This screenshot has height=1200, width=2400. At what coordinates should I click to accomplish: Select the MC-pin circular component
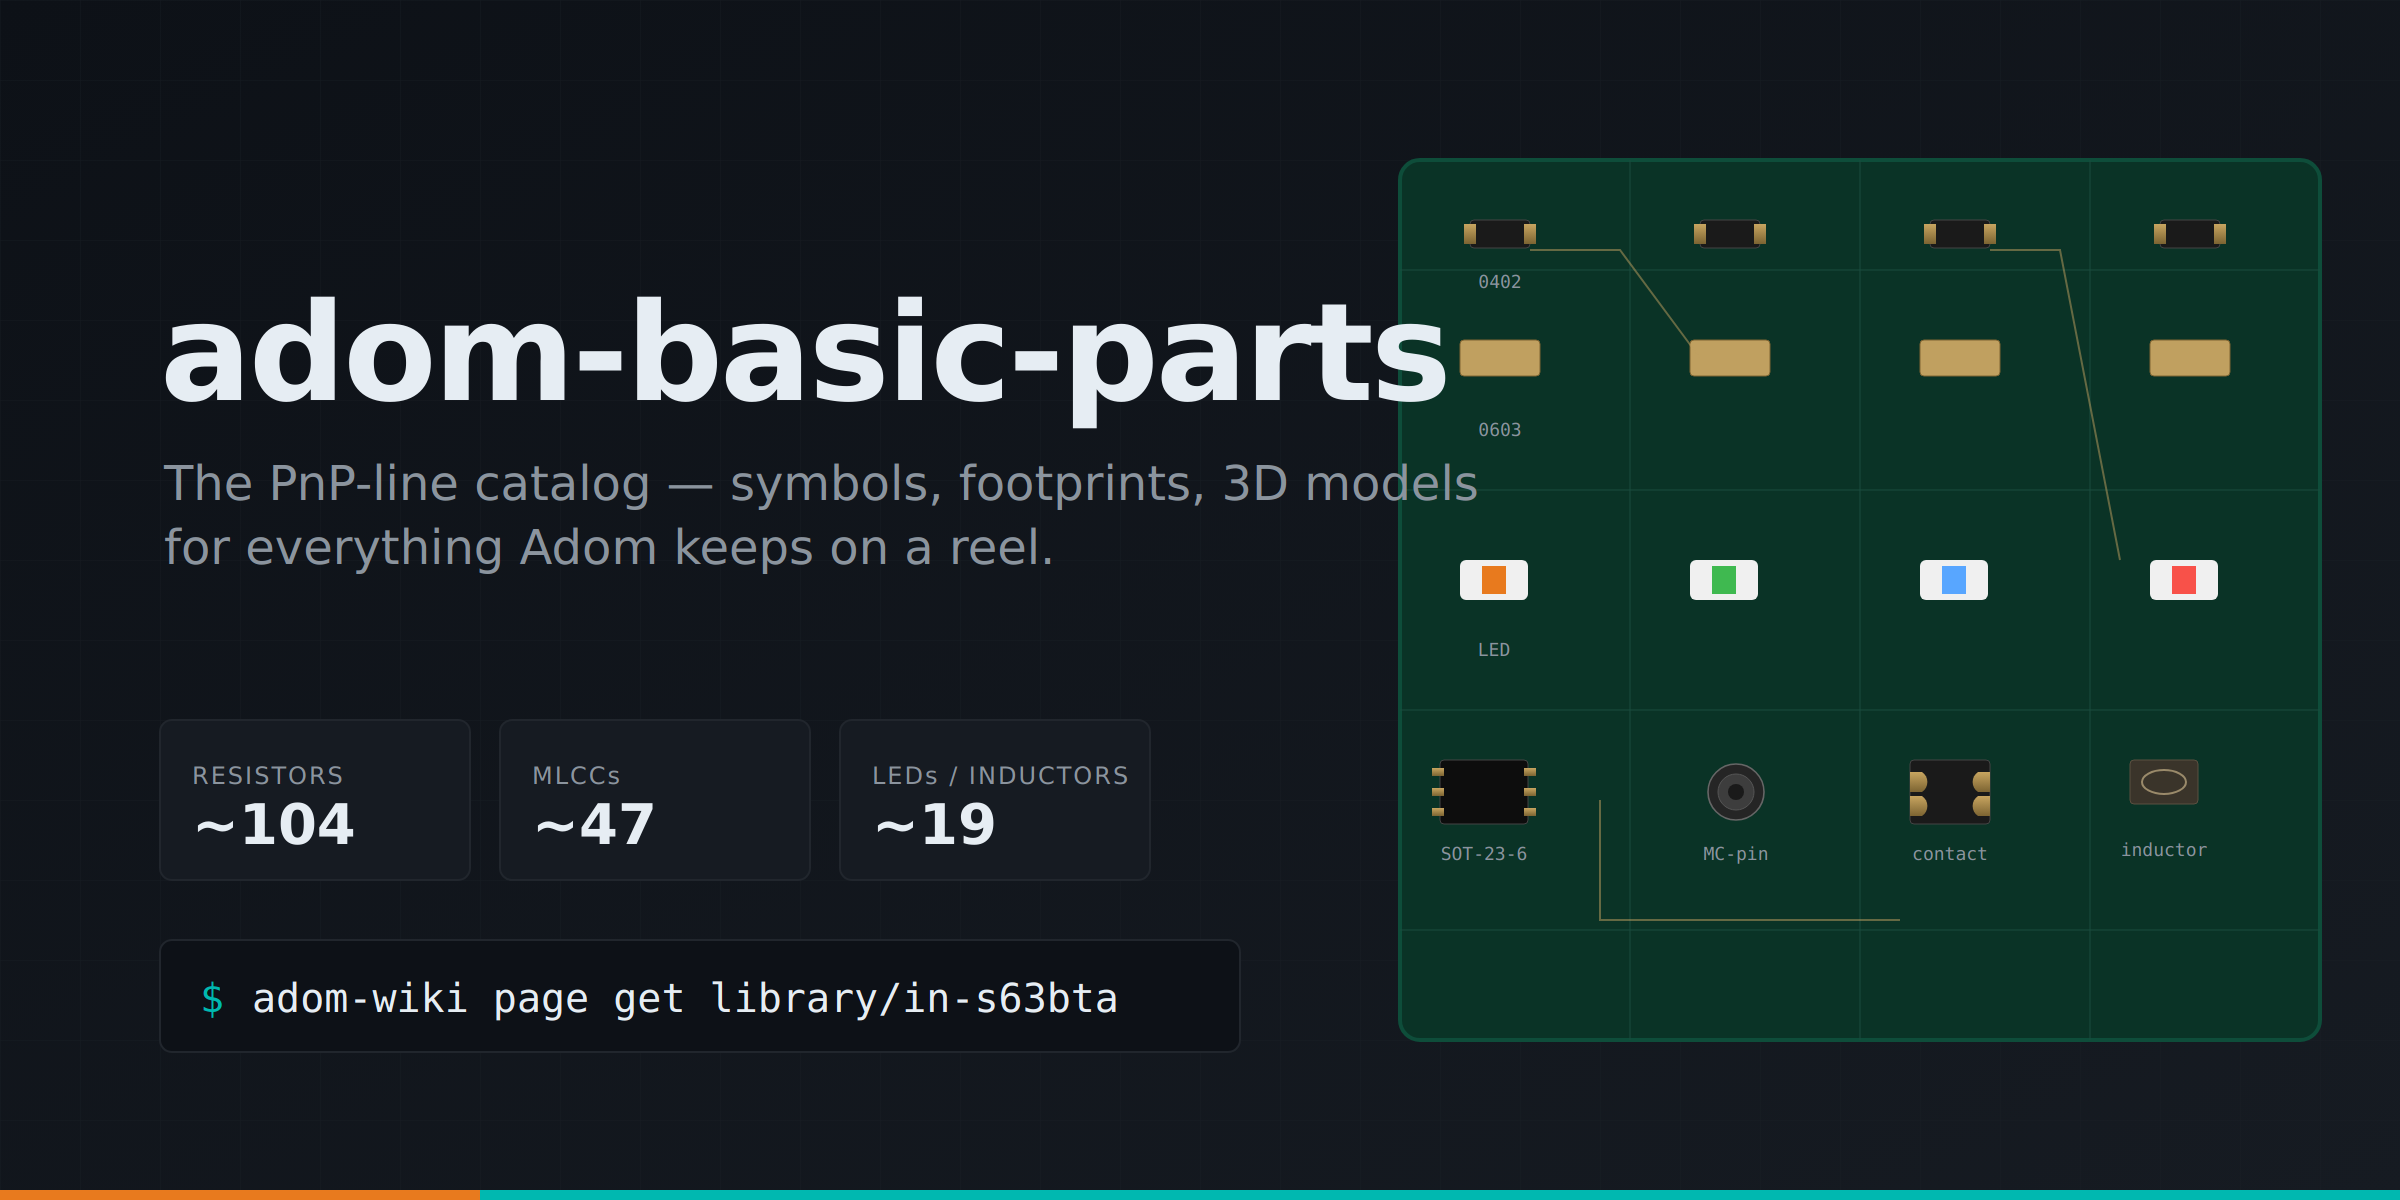click(1736, 792)
